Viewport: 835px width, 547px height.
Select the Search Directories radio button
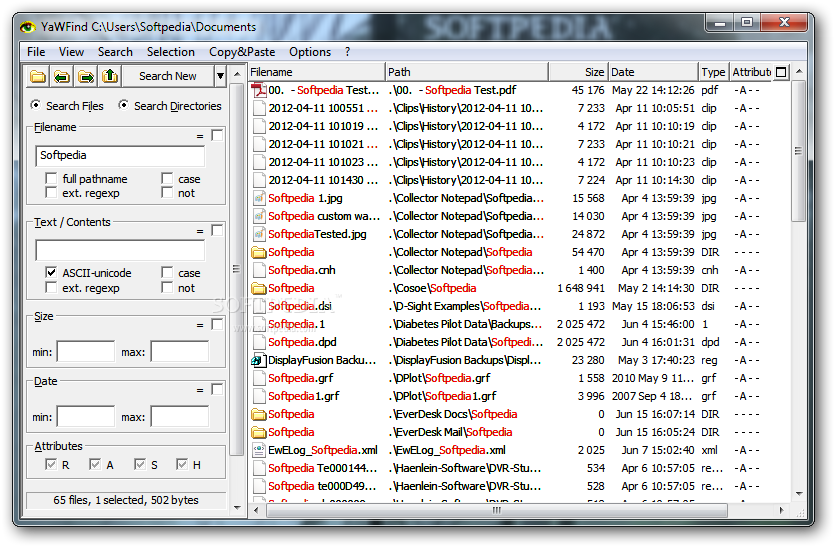[123, 105]
